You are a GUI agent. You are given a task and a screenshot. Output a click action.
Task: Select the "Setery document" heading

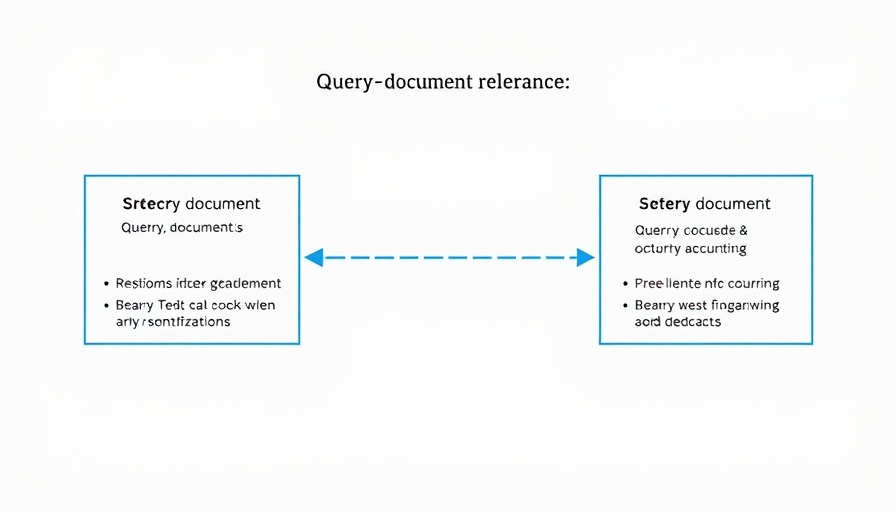pyautogui.click(x=705, y=204)
